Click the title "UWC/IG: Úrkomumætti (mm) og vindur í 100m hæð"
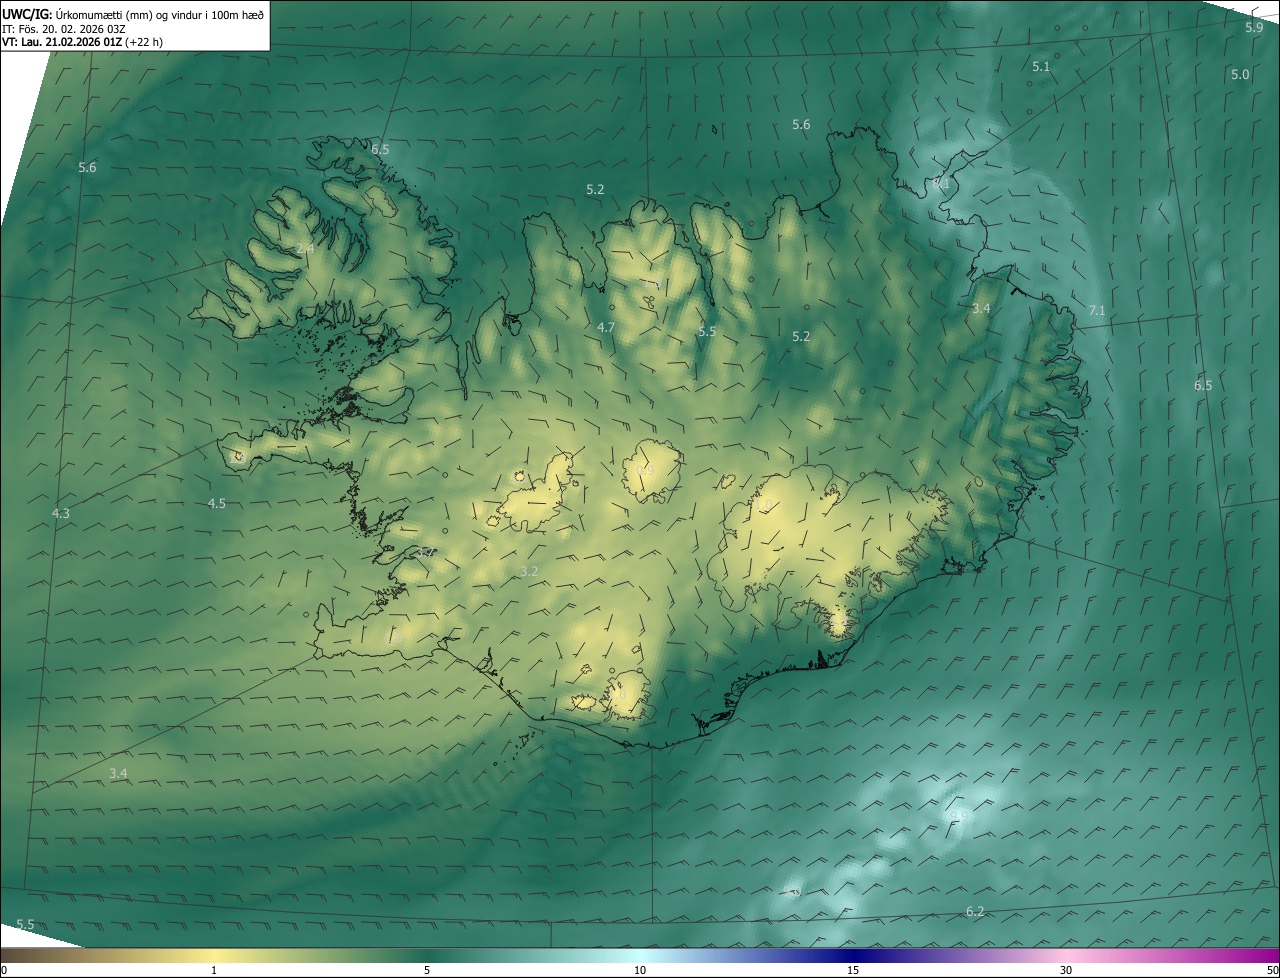Image resolution: width=1280 pixels, height=978 pixels. [x=133, y=14]
